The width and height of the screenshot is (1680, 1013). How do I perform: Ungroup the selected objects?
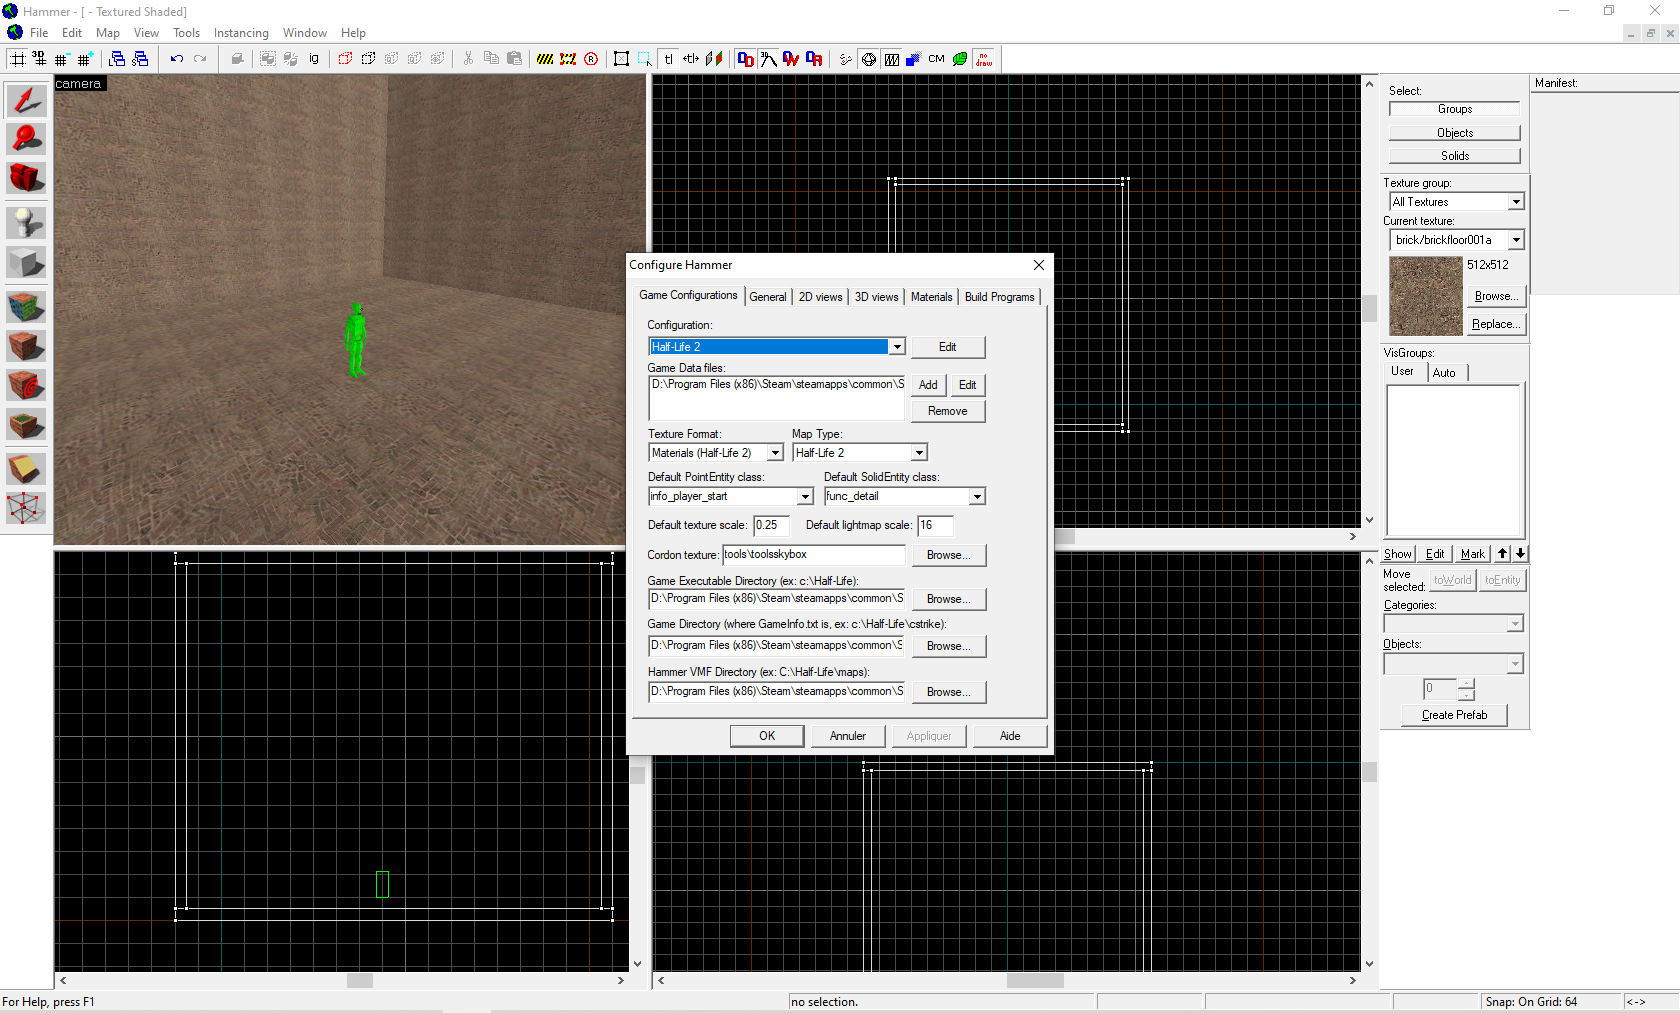(291, 59)
